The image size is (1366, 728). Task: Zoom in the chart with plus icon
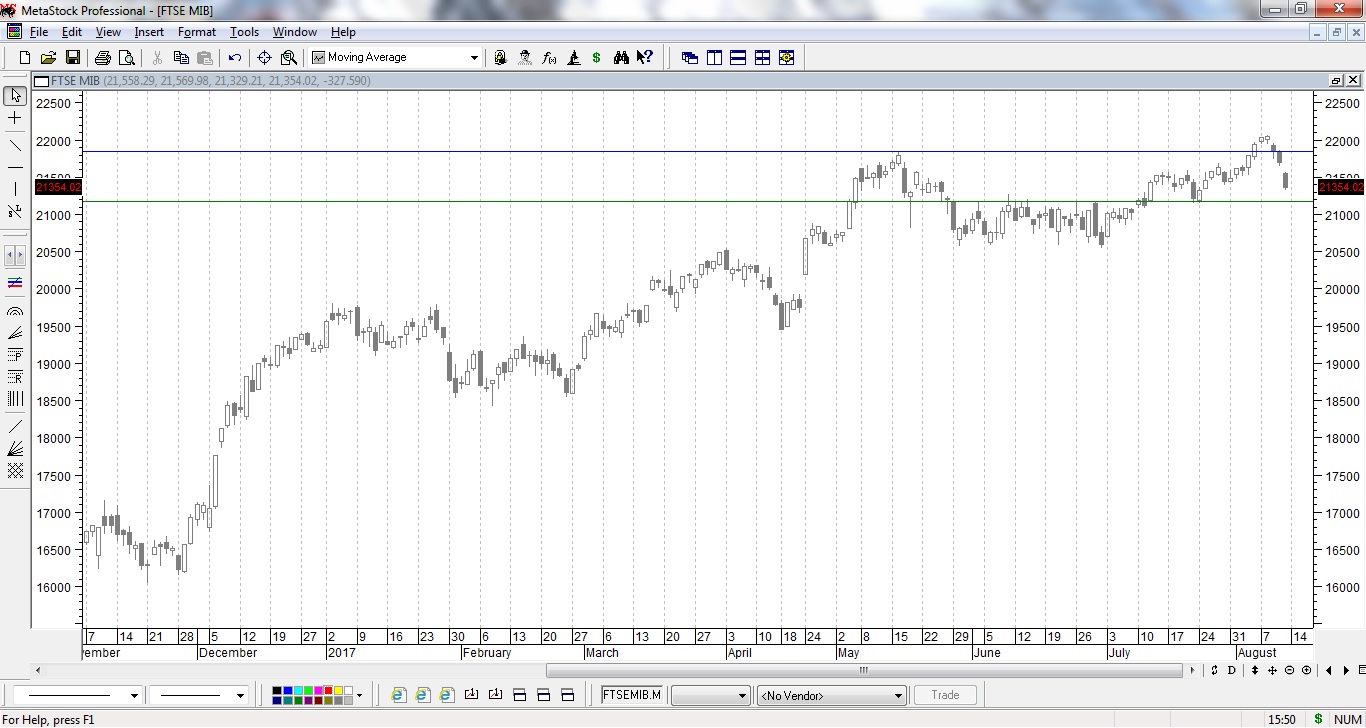1307,670
